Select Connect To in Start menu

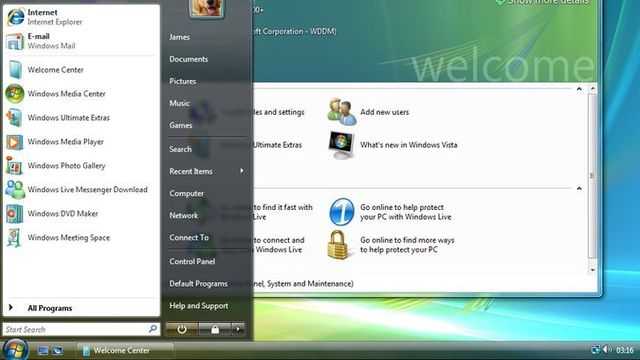click(x=189, y=238)
